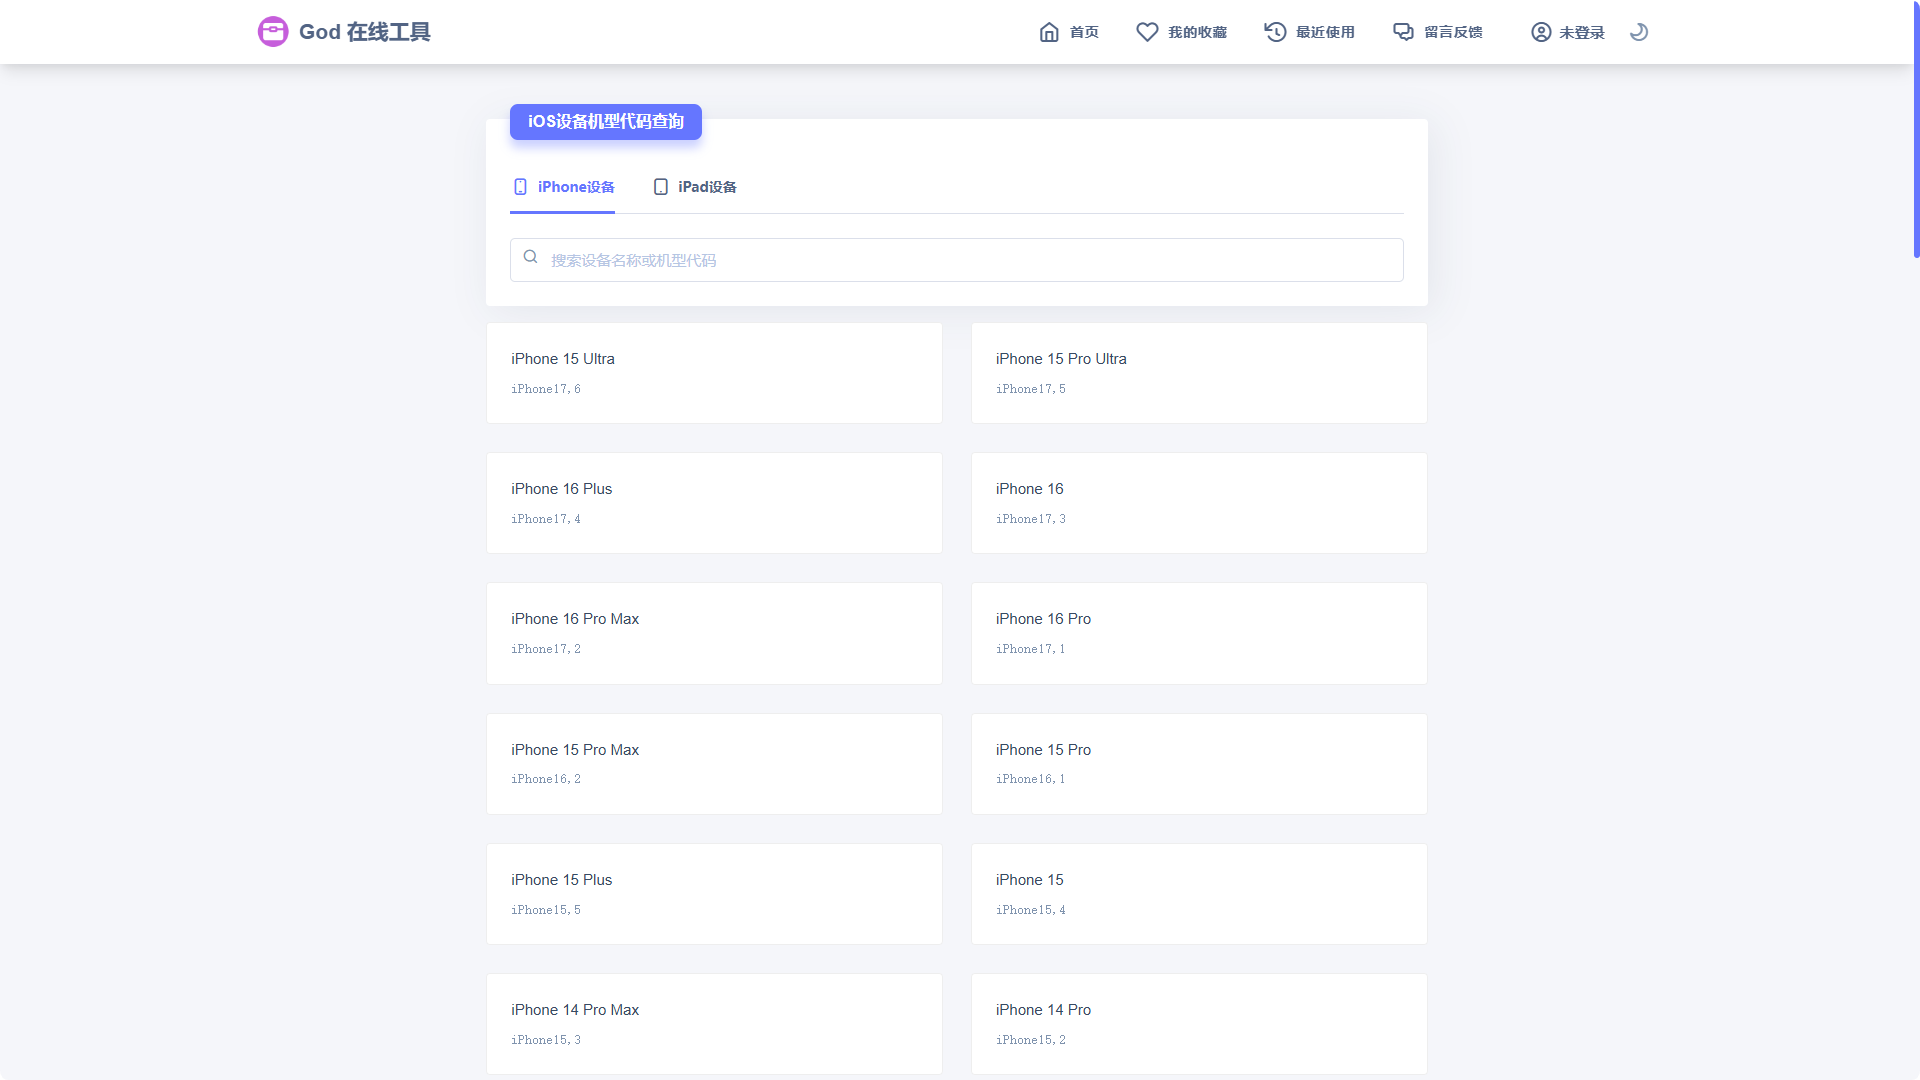The width and height of the screenshot is (1920, 1080).
Task: Select the iPhone 16 Plus card
Action: tap(714, 503)
